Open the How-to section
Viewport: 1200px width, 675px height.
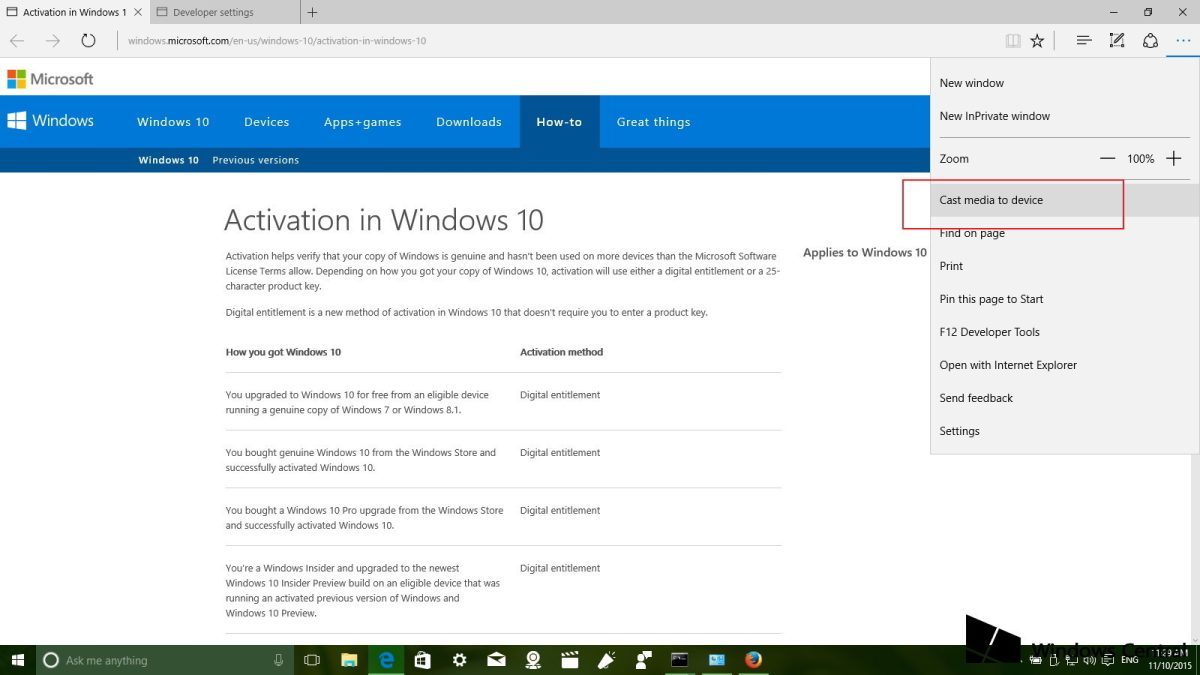pyautogui.click(x=559, y=121)
